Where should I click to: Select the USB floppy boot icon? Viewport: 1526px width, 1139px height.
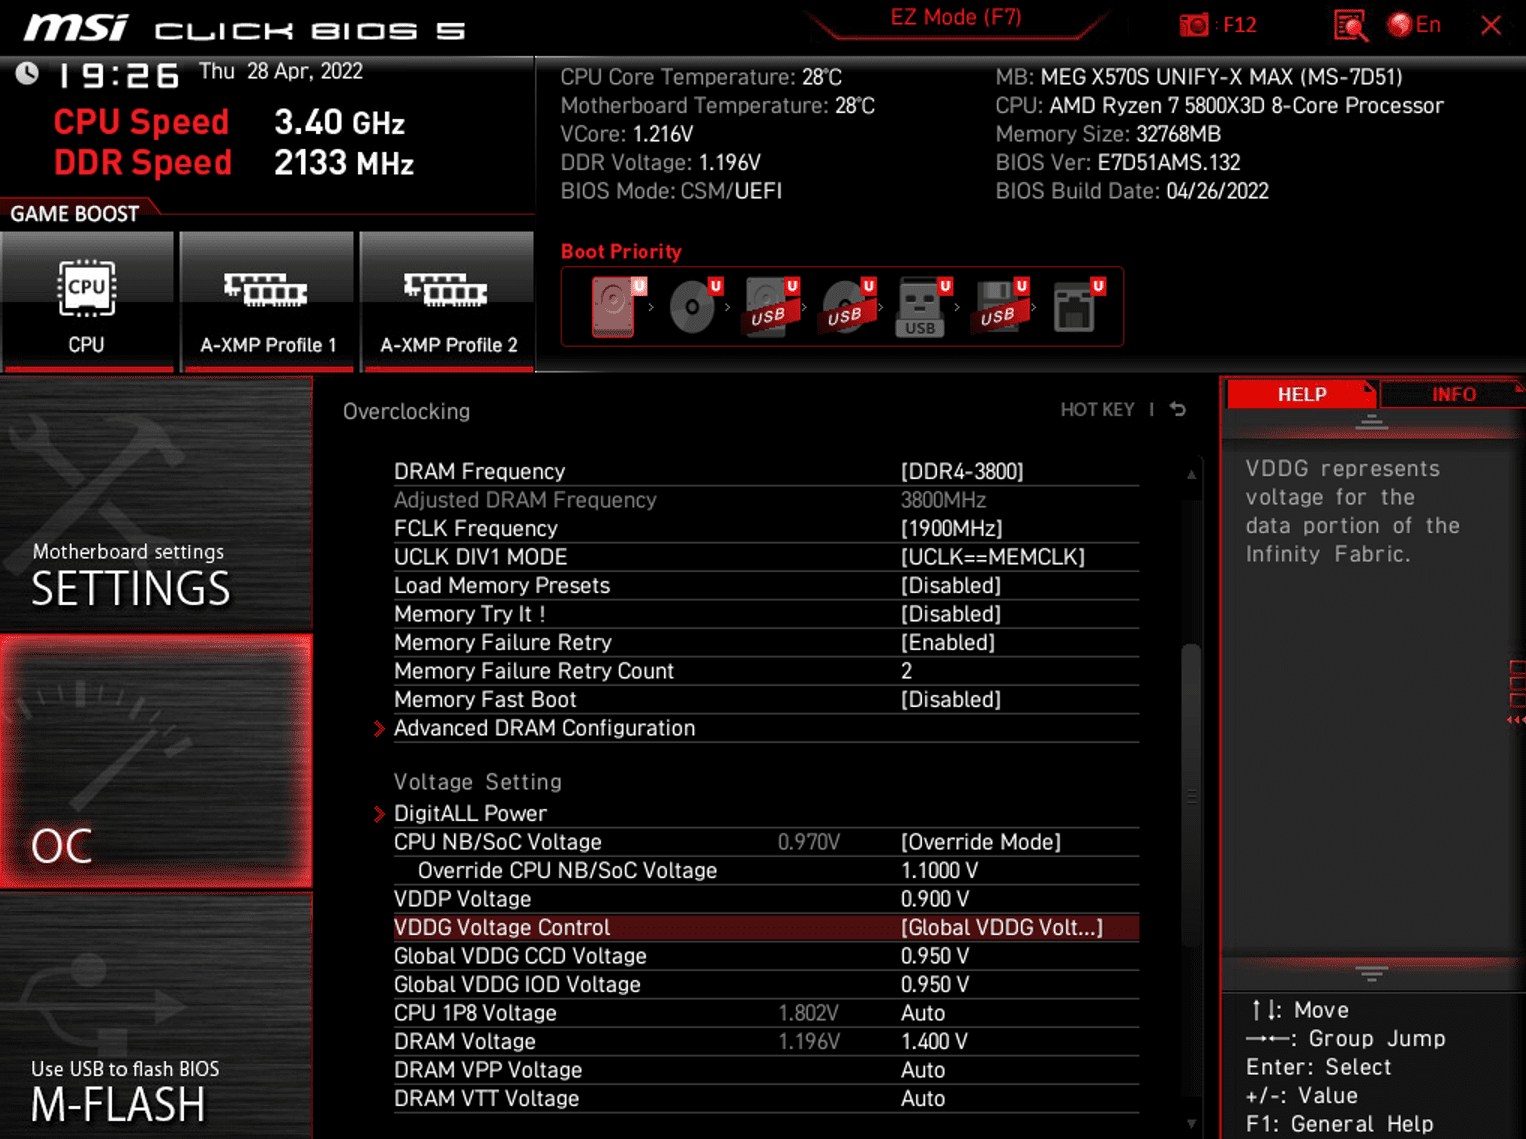tap(1000, 306)
